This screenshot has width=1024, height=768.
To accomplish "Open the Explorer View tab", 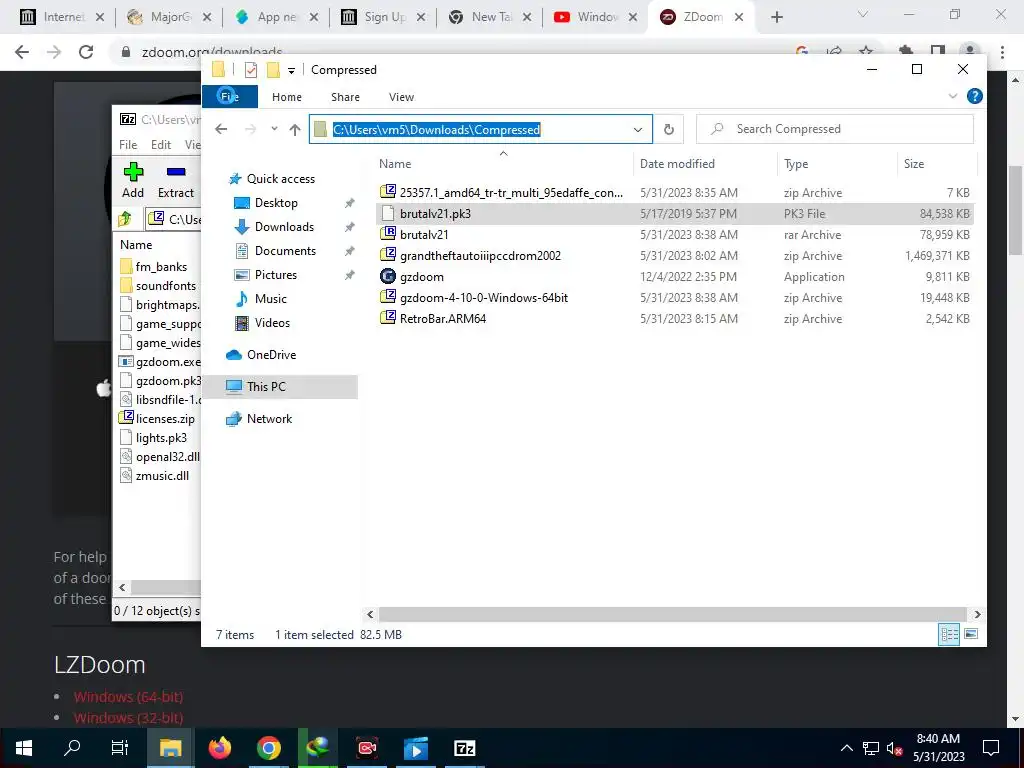I will (x=402, y=97).
